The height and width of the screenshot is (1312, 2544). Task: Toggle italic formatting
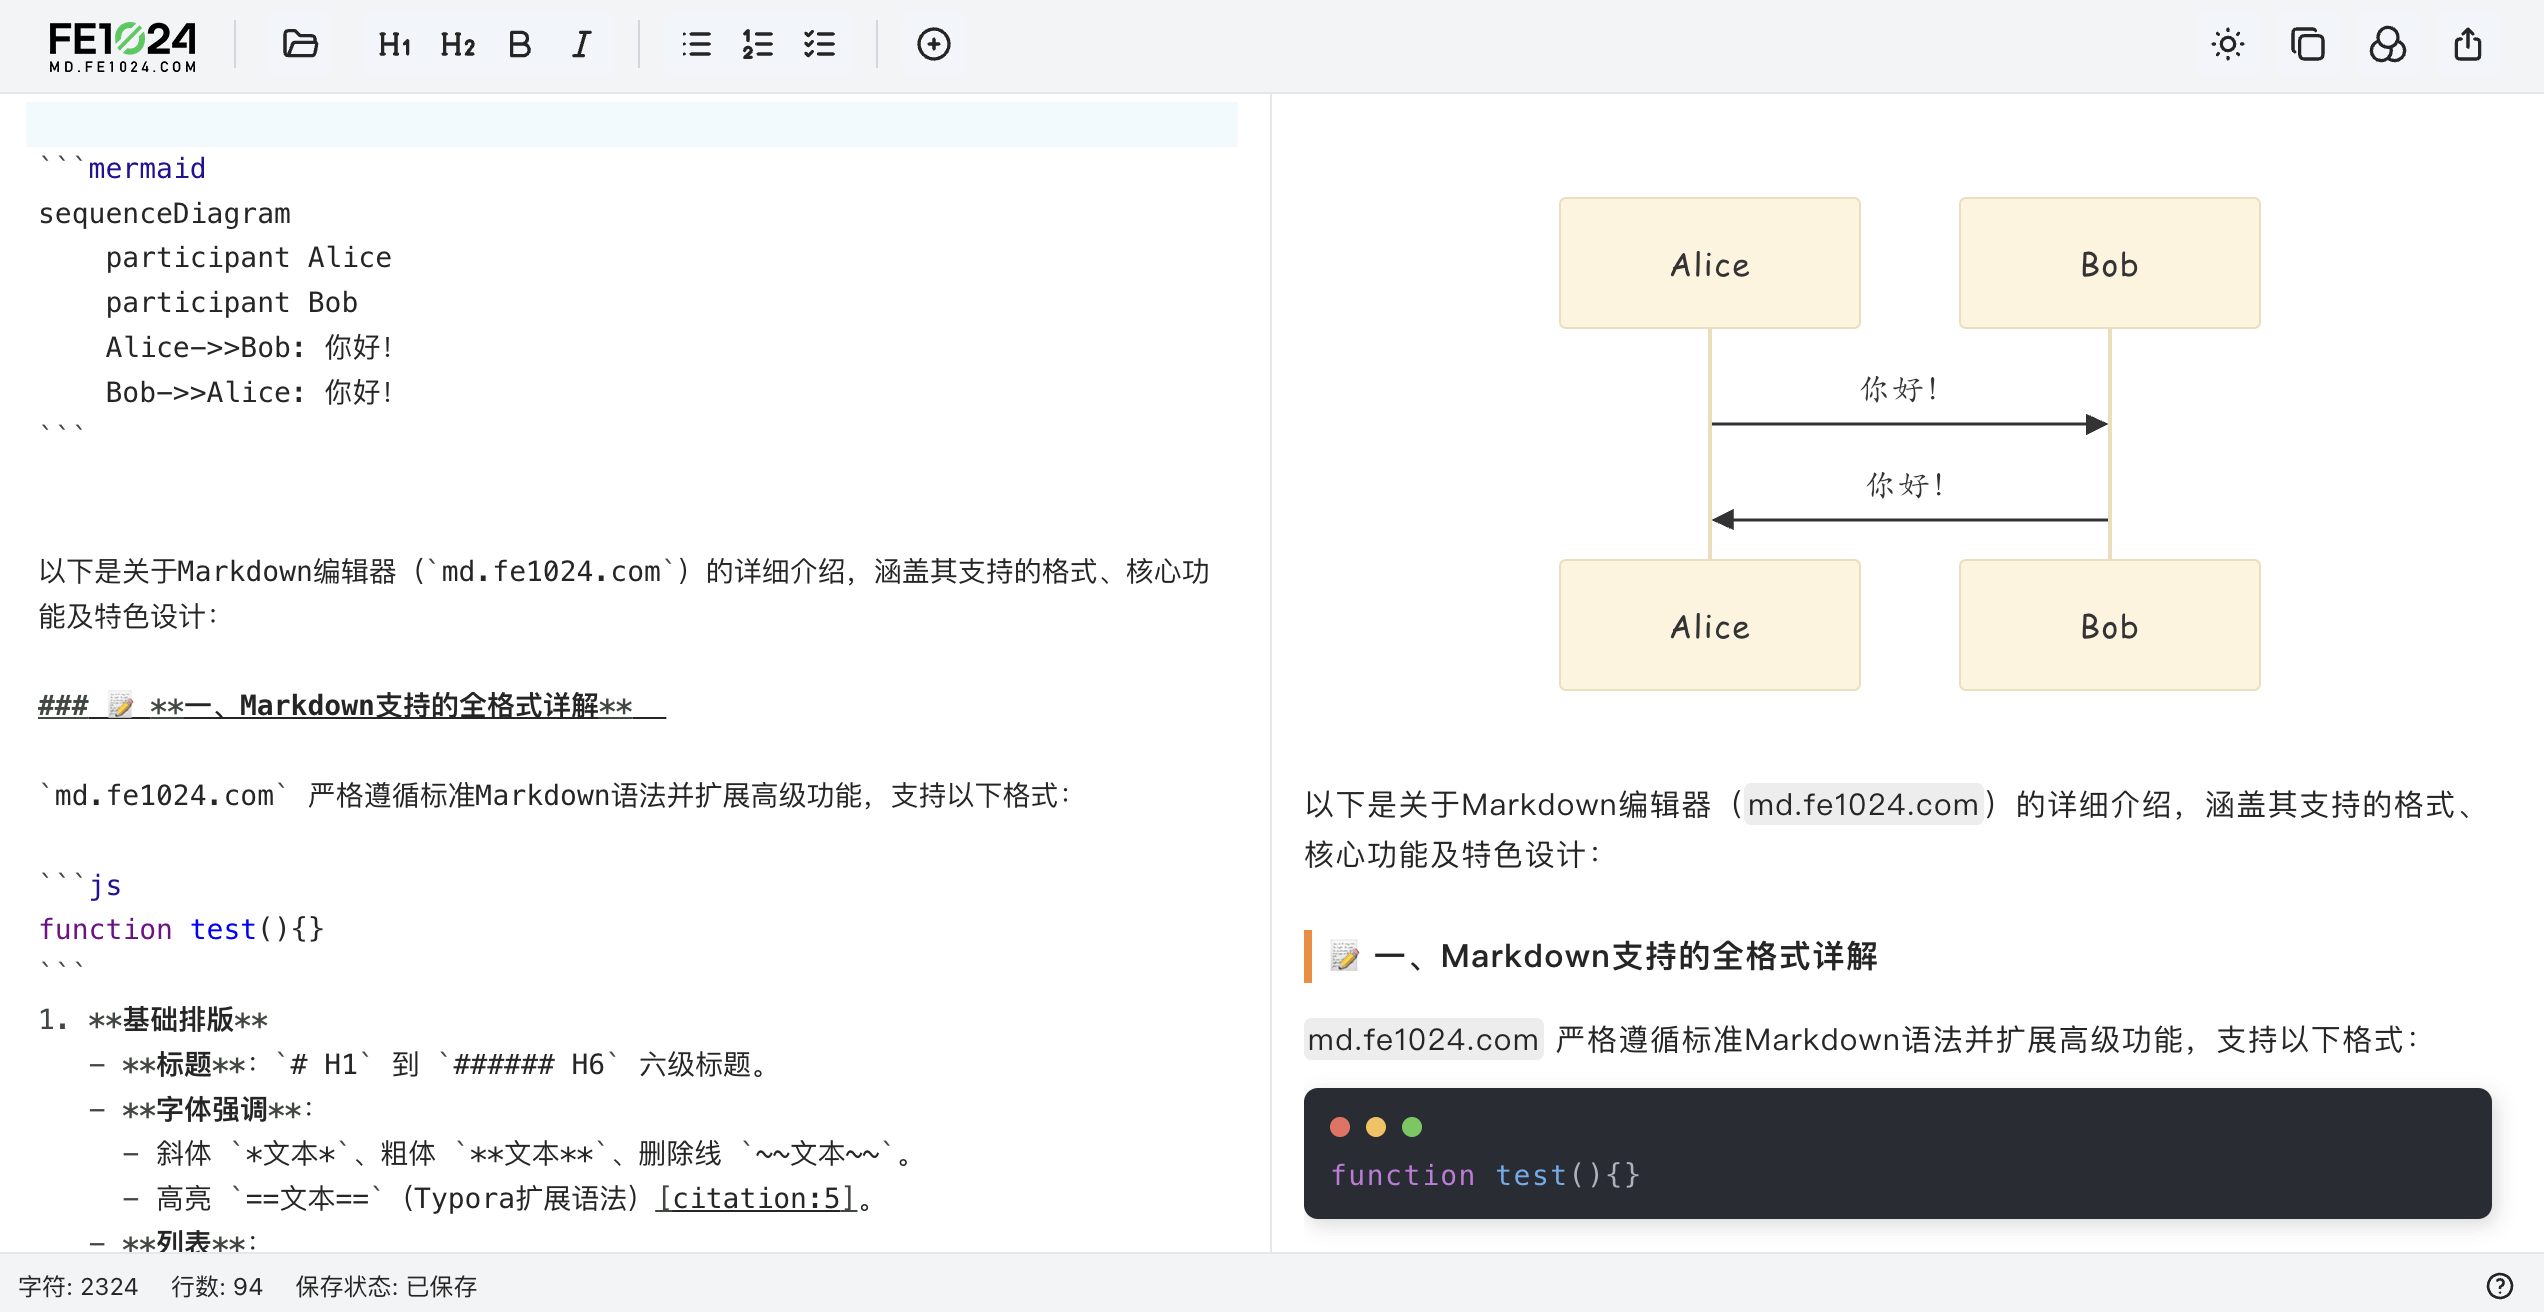581,44
